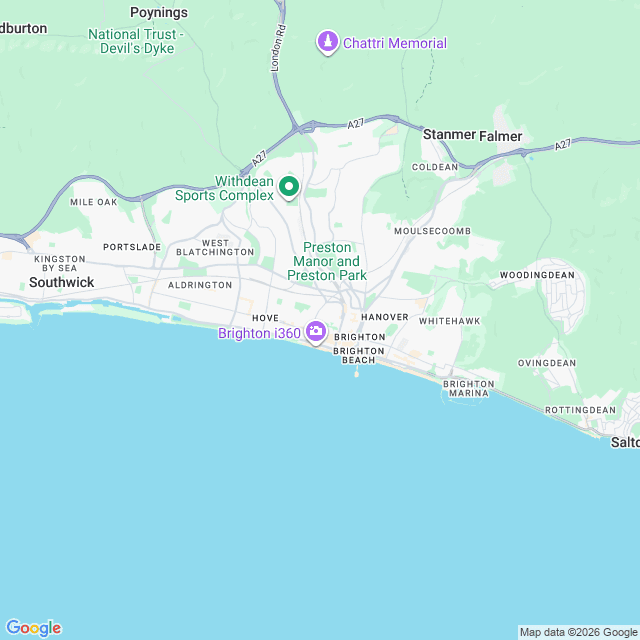This screenshot has width=640, height=640.
Task: Click the National Trust Devil's Dyke label
Action: coord(136,41)
